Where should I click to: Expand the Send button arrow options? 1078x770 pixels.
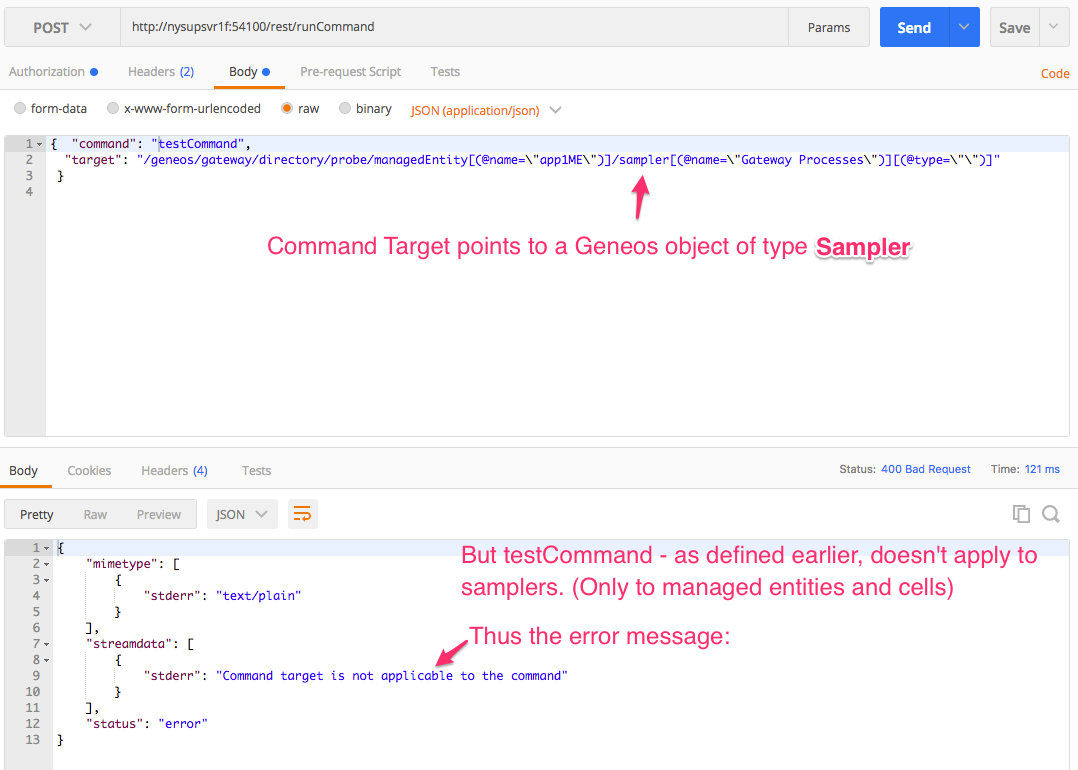964,28
